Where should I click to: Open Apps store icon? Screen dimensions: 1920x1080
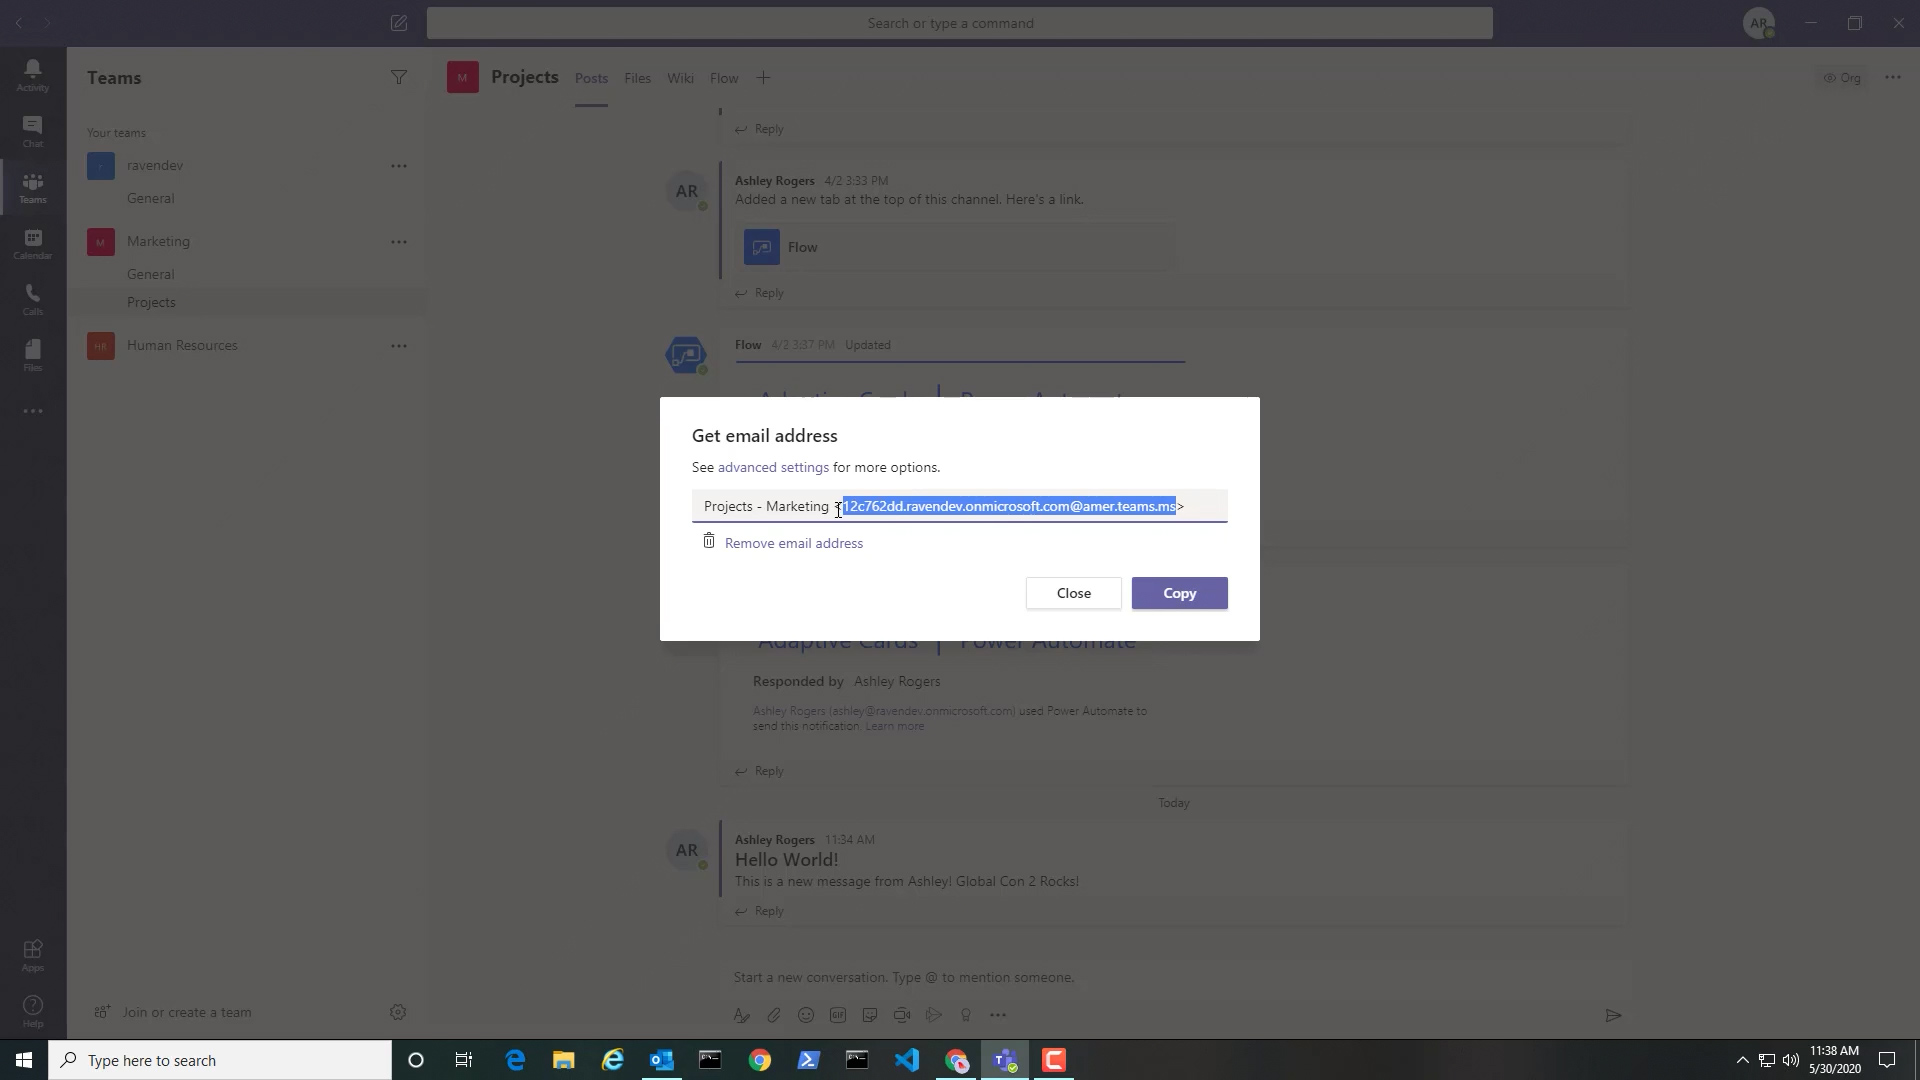tap(33, 955)
